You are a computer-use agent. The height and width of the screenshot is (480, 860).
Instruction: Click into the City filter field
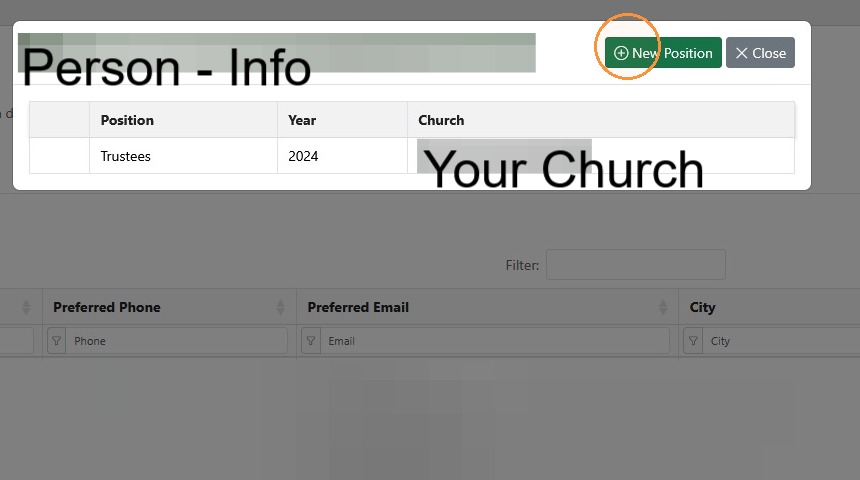click(x=781, y=341)
